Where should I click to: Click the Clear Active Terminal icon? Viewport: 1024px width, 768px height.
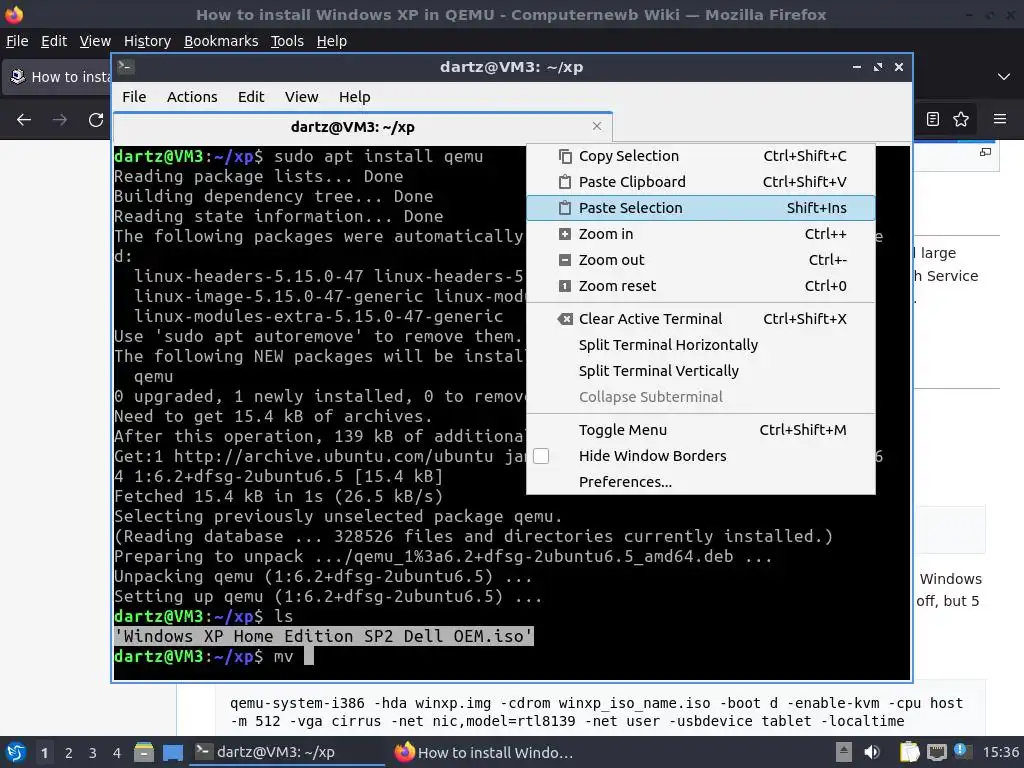(x=565, y=319)
